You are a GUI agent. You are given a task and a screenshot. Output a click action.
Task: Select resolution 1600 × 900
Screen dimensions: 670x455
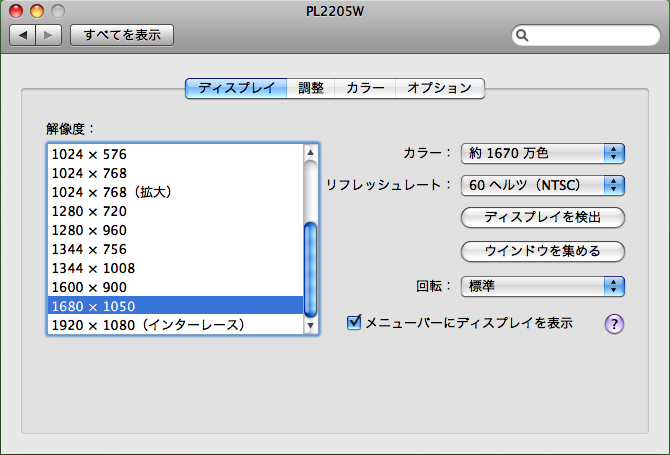click(175, 287)
